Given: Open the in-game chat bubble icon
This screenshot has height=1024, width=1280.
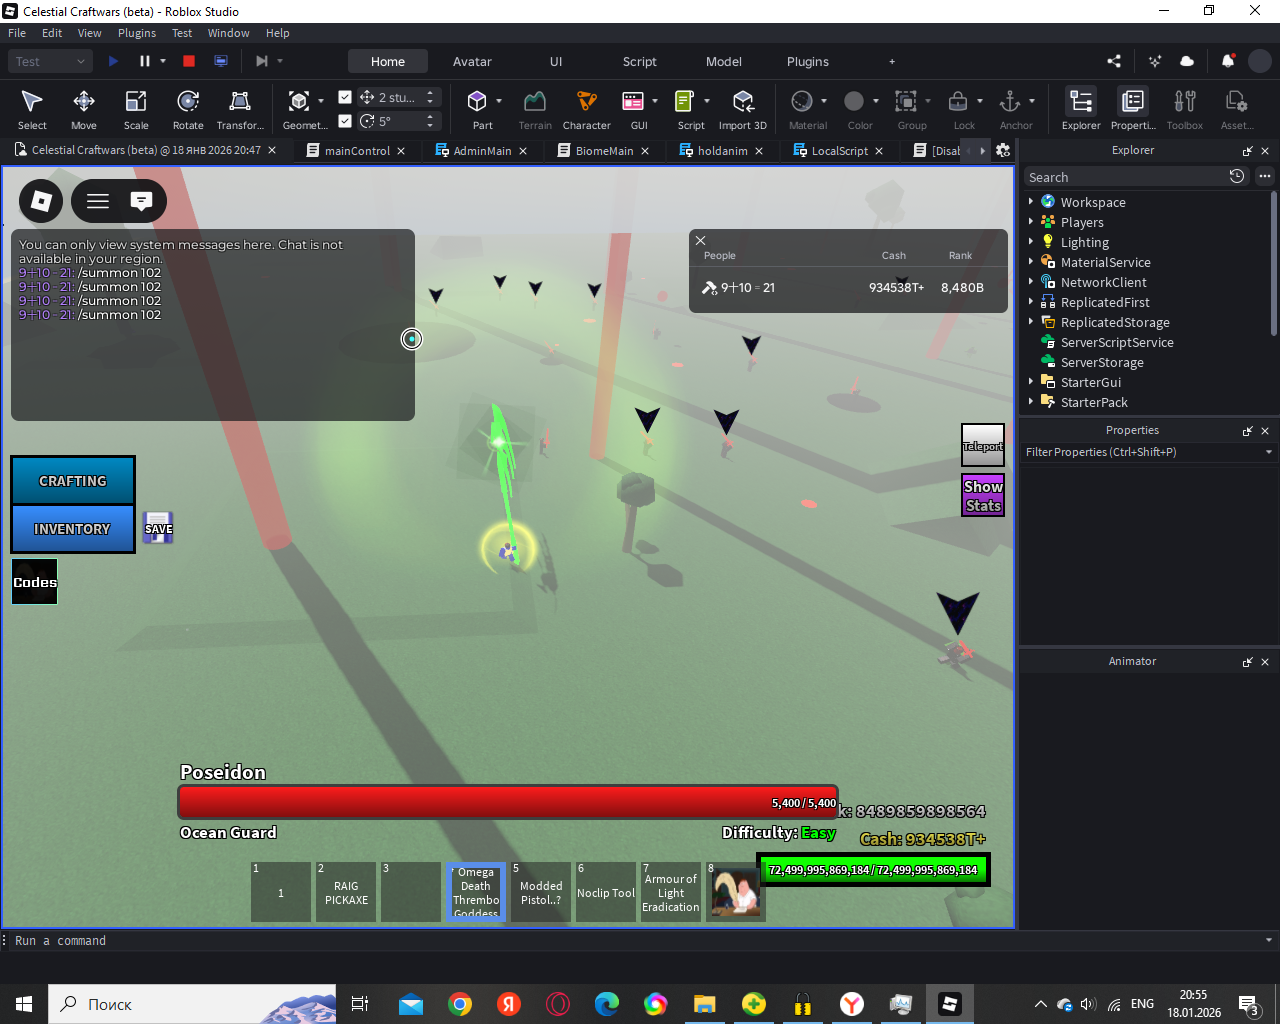Looking at the screenshot, I should tap(142, 201).
